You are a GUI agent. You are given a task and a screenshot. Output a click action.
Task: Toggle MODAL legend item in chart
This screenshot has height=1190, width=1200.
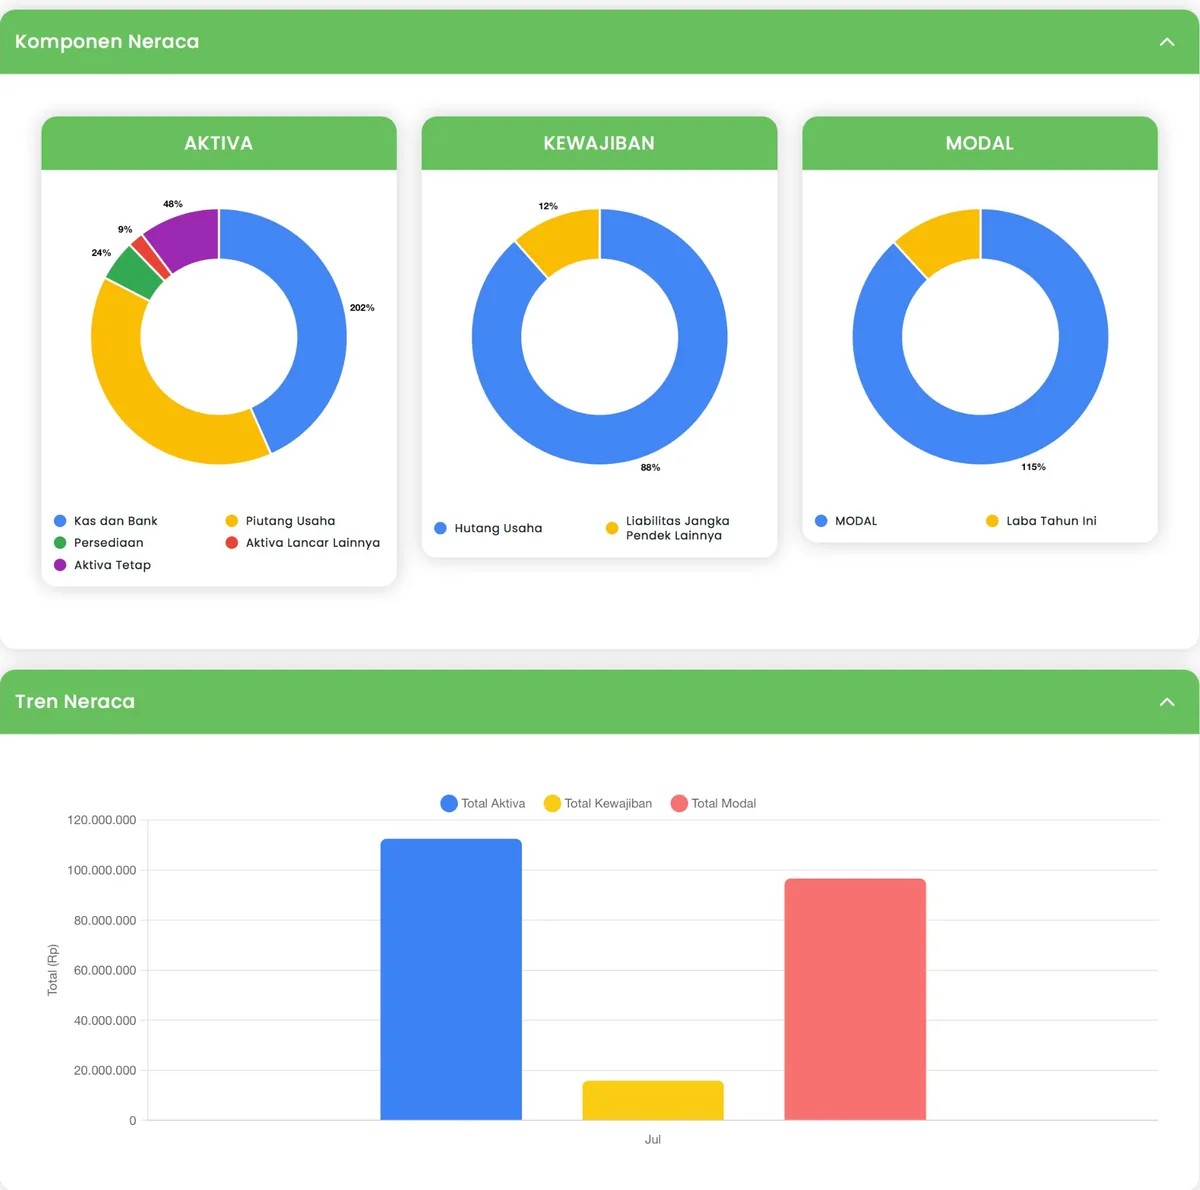point(846,521)
